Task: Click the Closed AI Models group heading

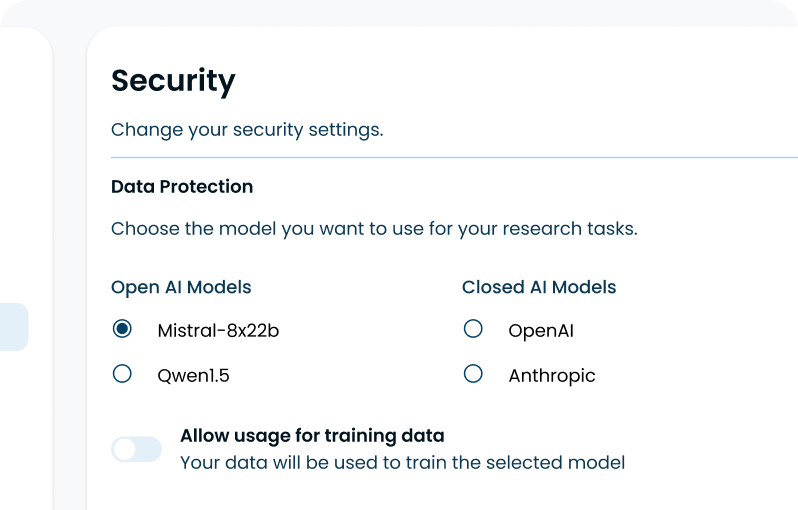Action: coord(539,287)
